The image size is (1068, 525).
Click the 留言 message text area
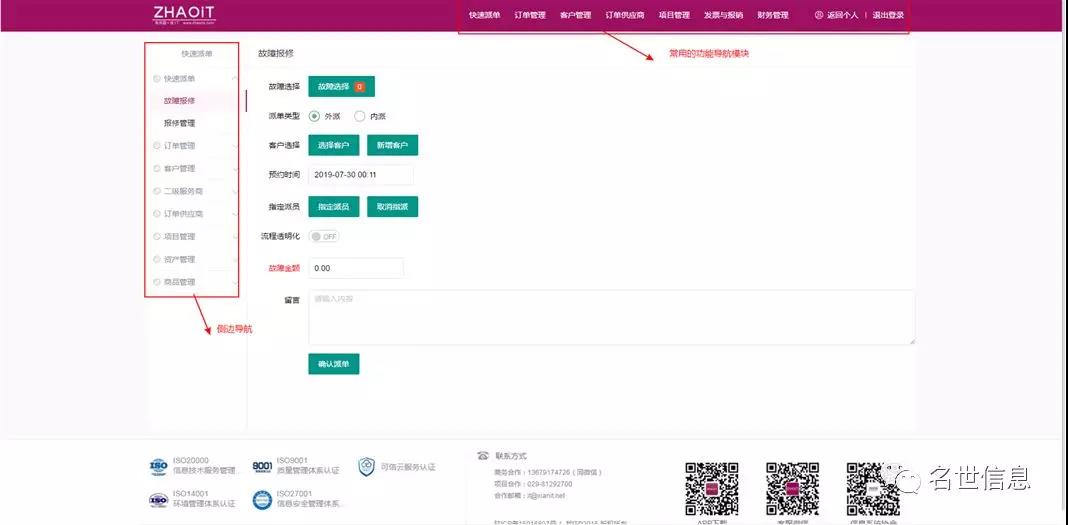pyautogui.click(x=611, y=317)
